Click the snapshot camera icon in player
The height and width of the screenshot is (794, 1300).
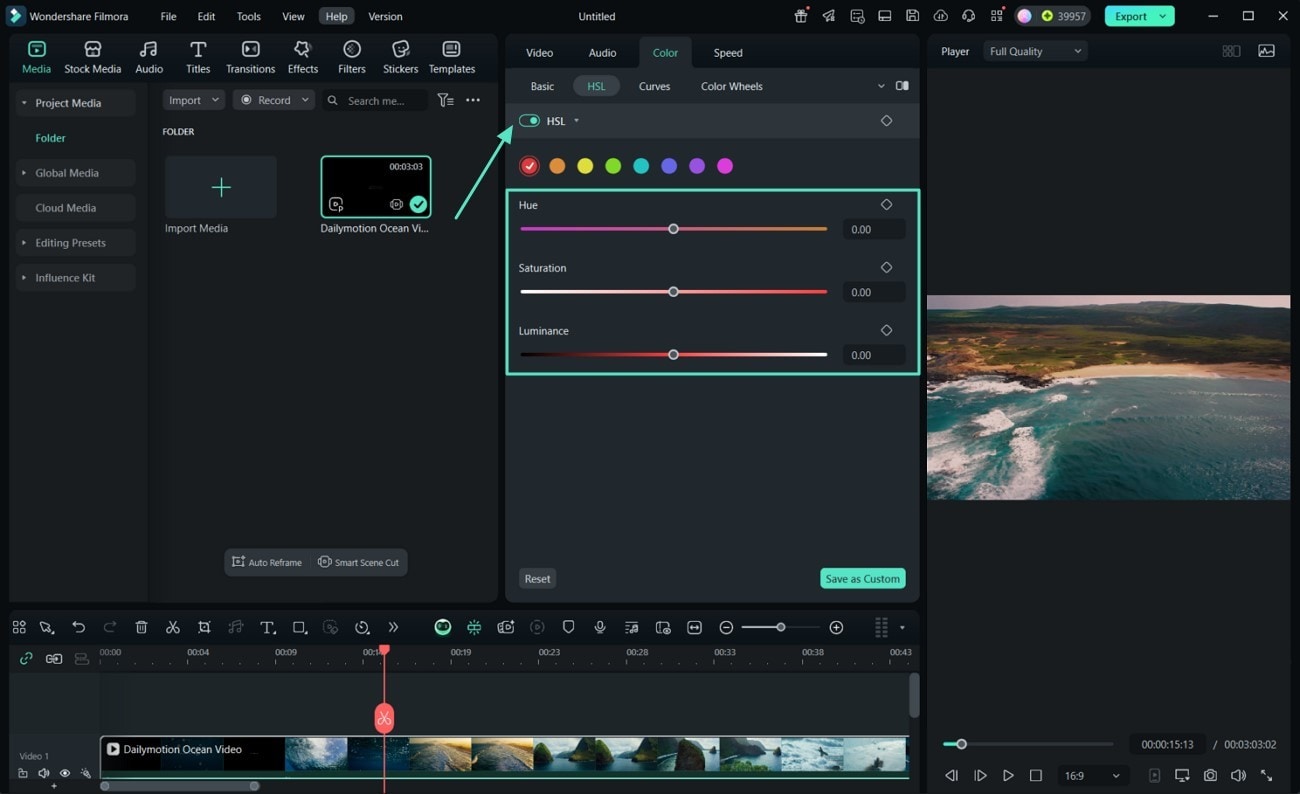tap(1210, 775)
